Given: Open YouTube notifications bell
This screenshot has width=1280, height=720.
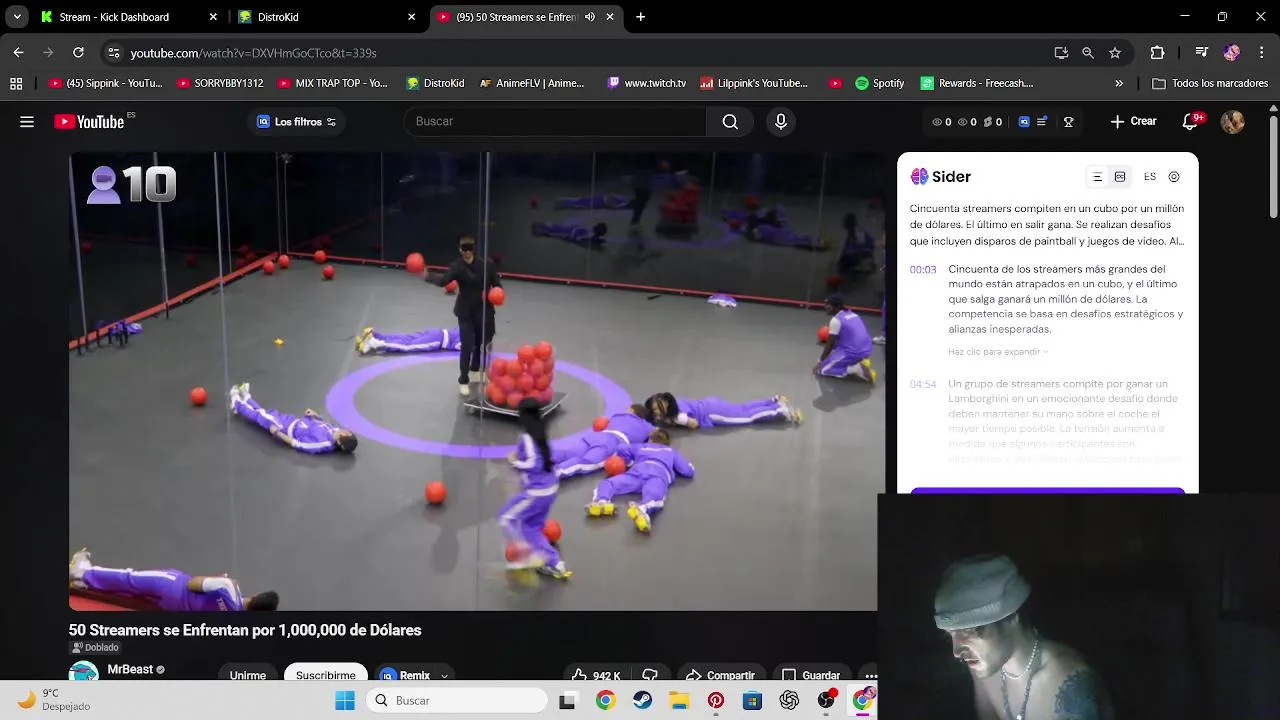Looking at the screenshot, I should tap(1190, 122).
